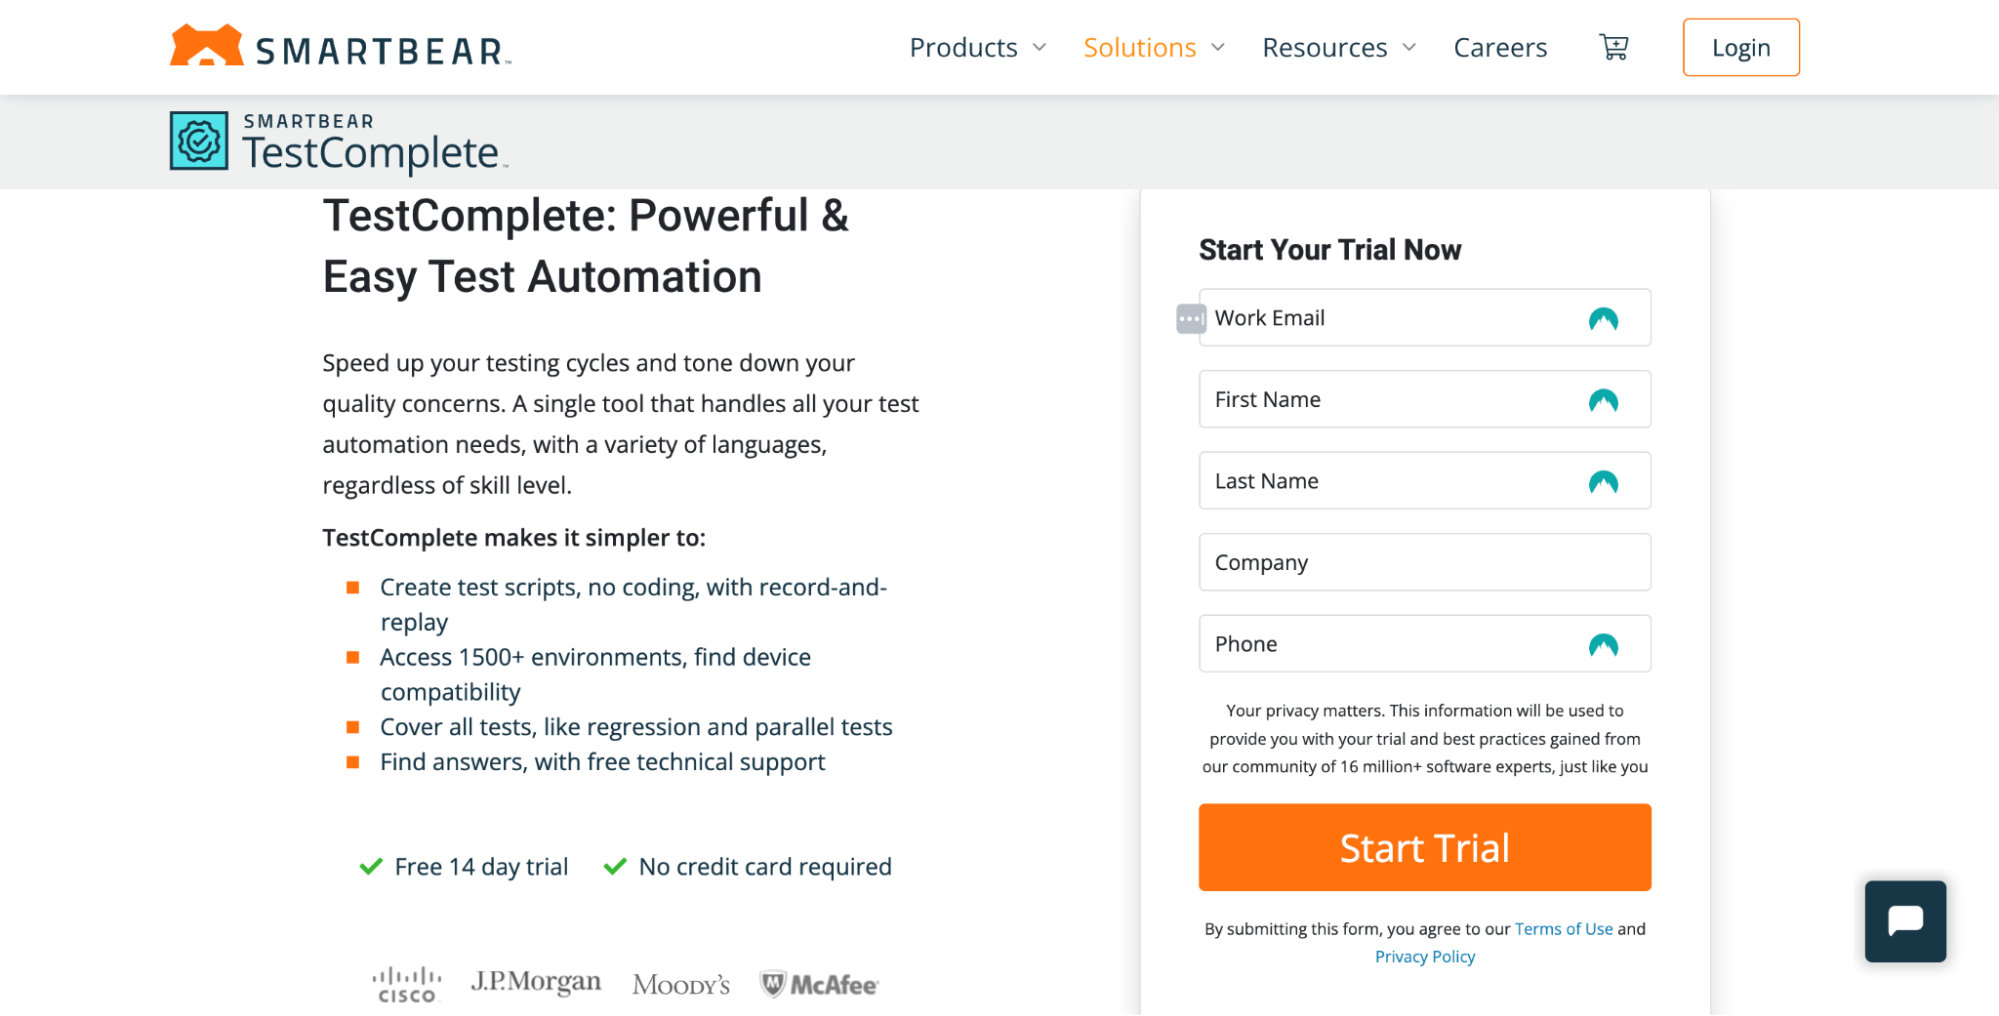This screenshot has height=1016, width=1999.
Task: Open the chat widget bubble
Action: click(1904, 921)
